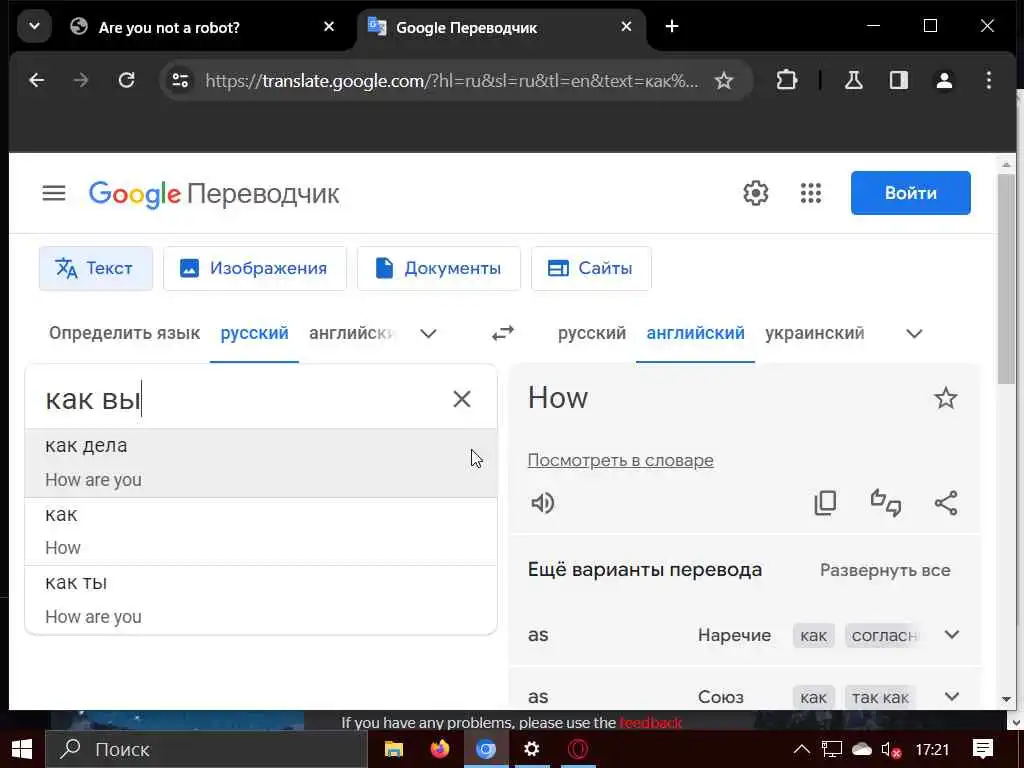This screenshot has height=768, width=1024.
Task: Click the 'как' chip in Наречие row
Action: point(813,635)
